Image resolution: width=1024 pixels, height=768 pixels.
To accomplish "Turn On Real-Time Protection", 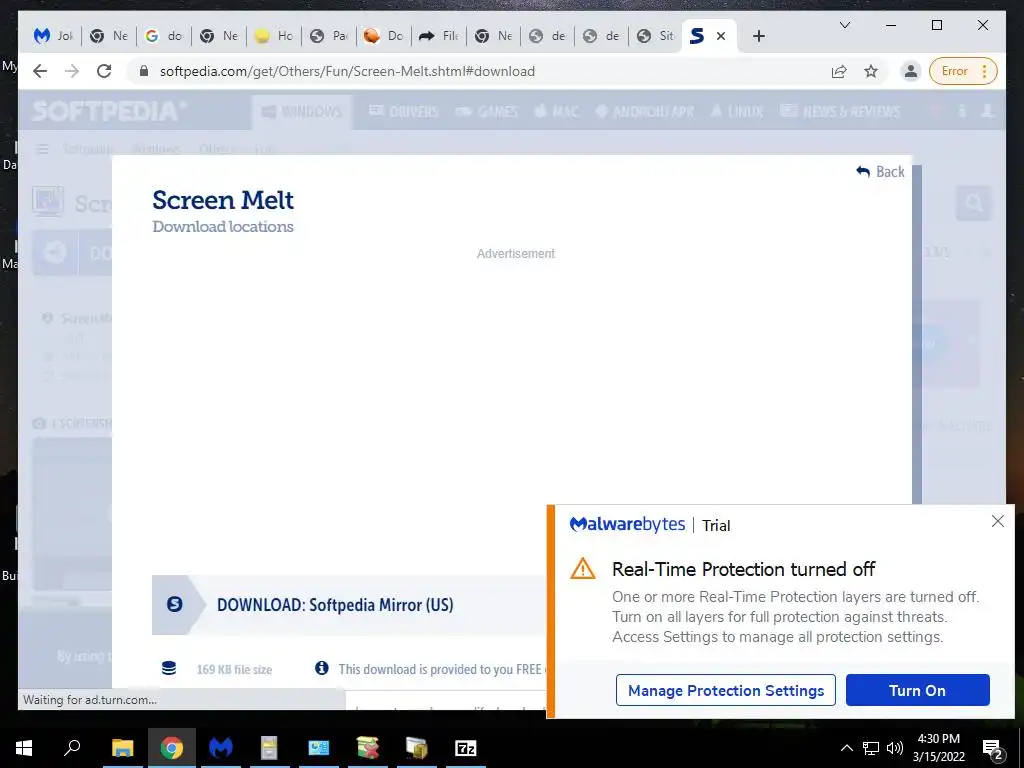I will coord(918,690).
